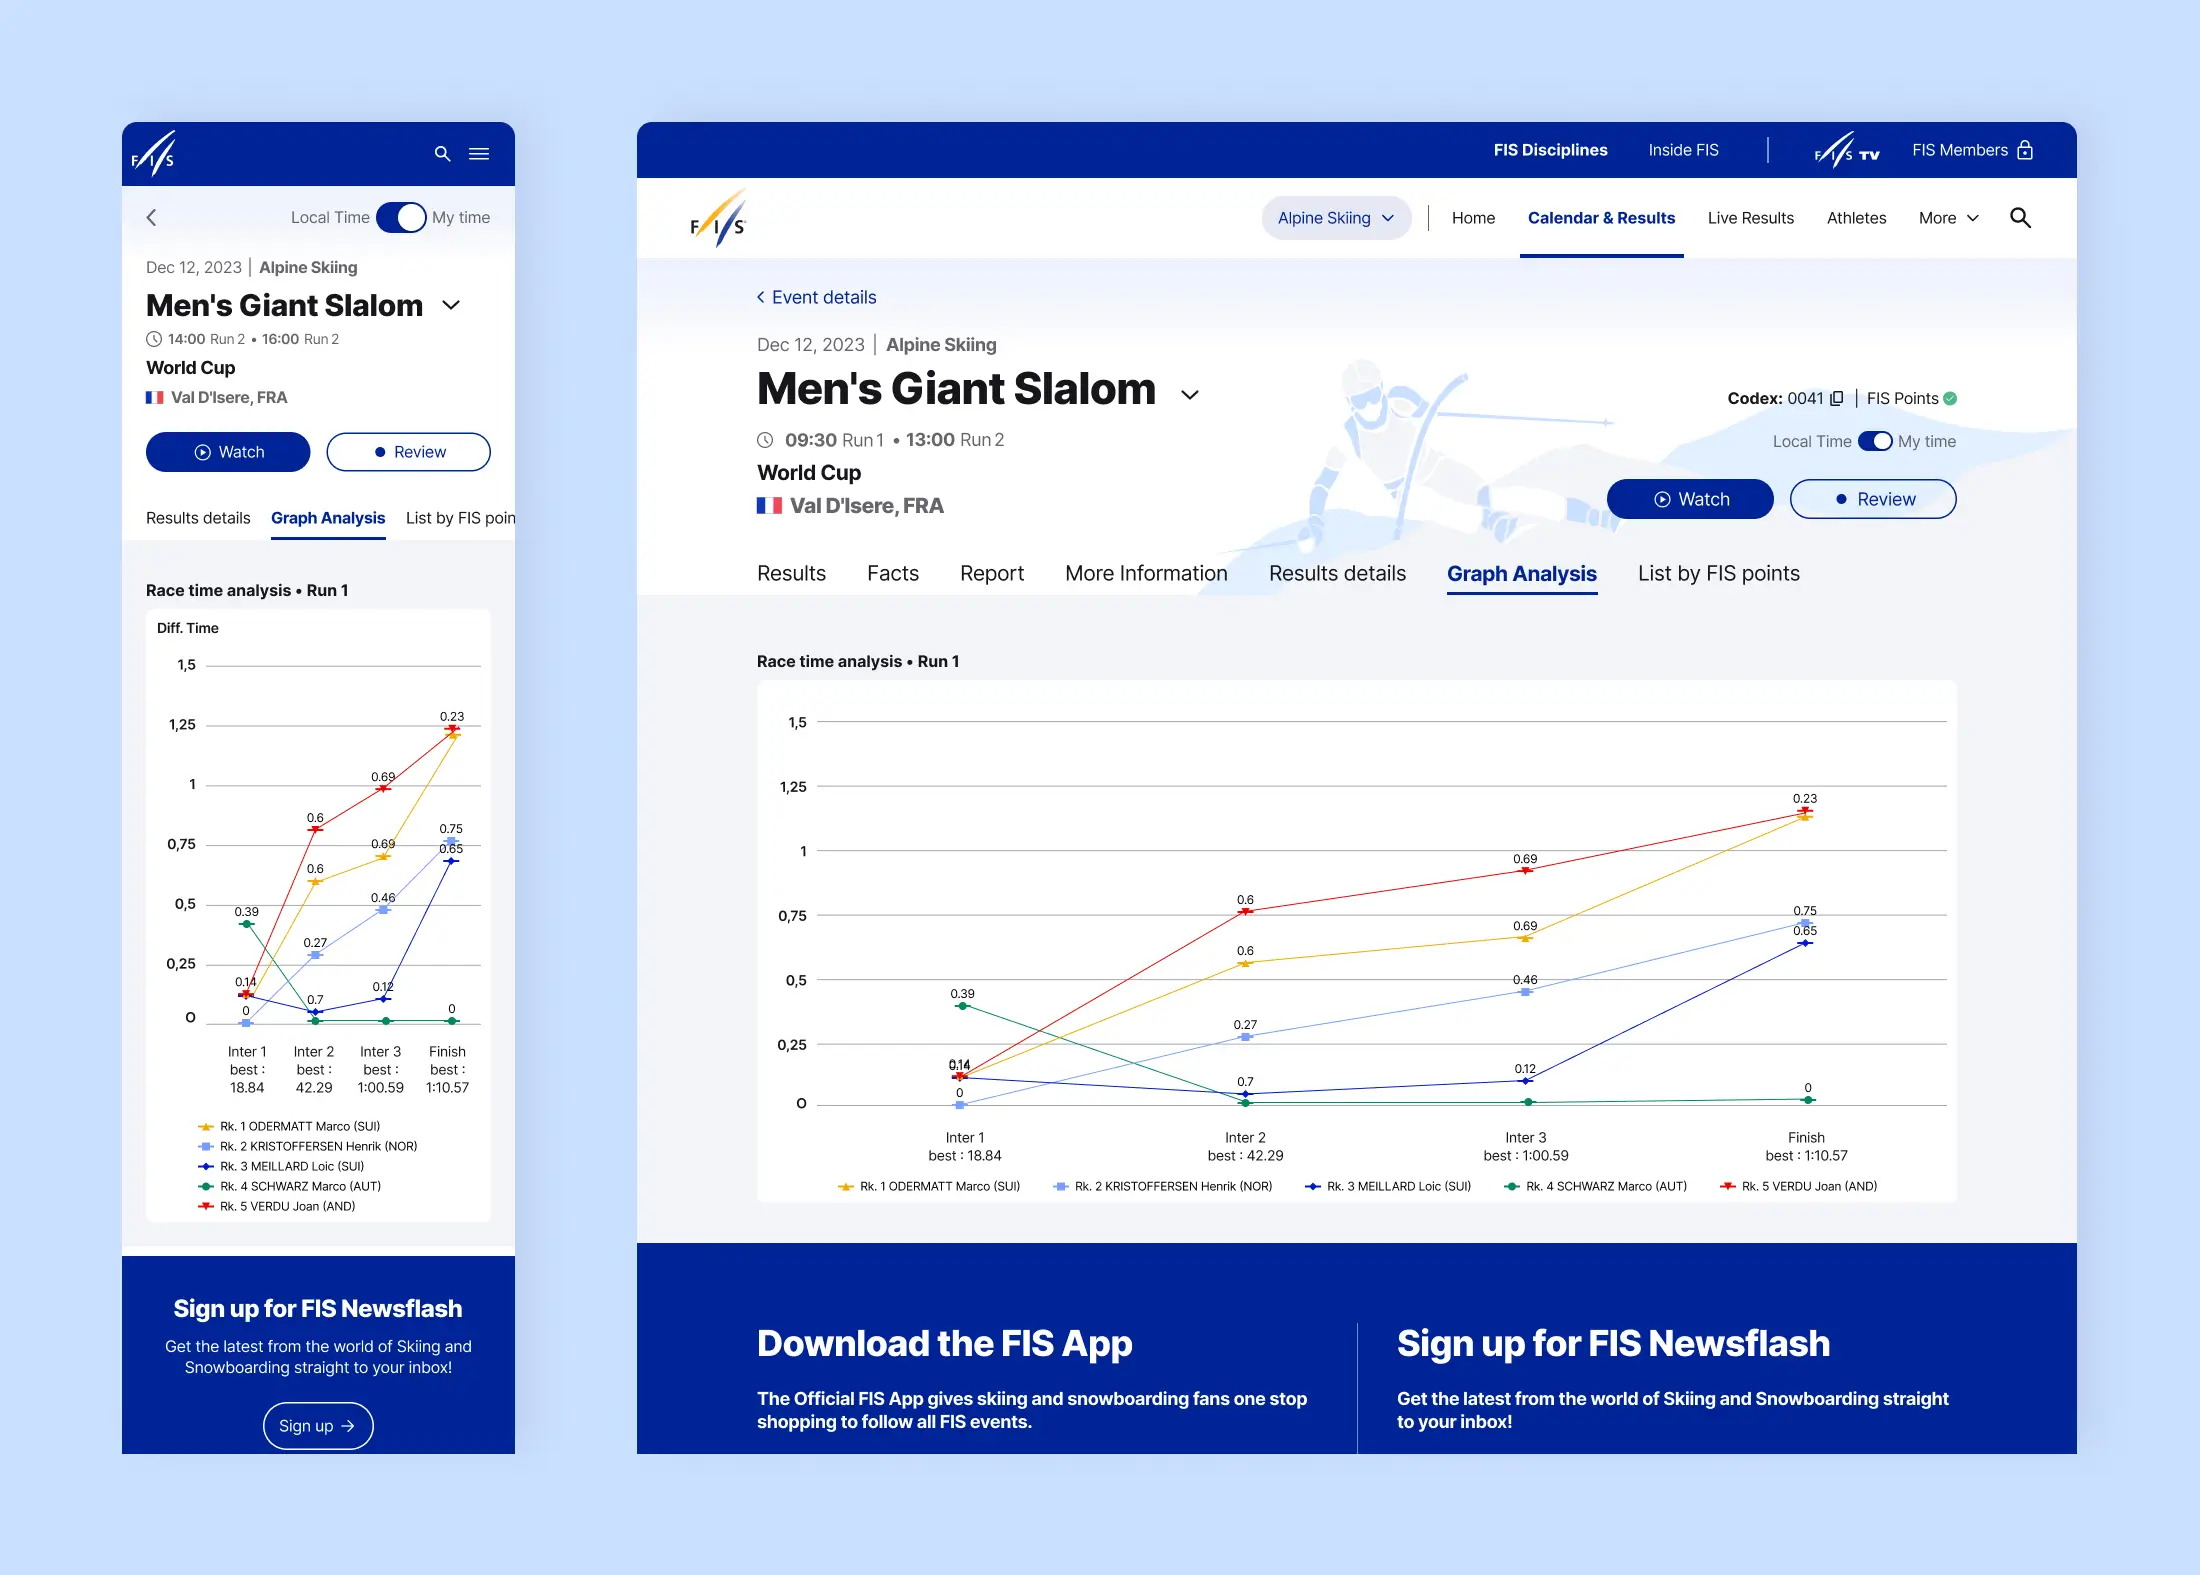
Task: Toggle mobile Local Time / My time switch
Action: point(401,217)
